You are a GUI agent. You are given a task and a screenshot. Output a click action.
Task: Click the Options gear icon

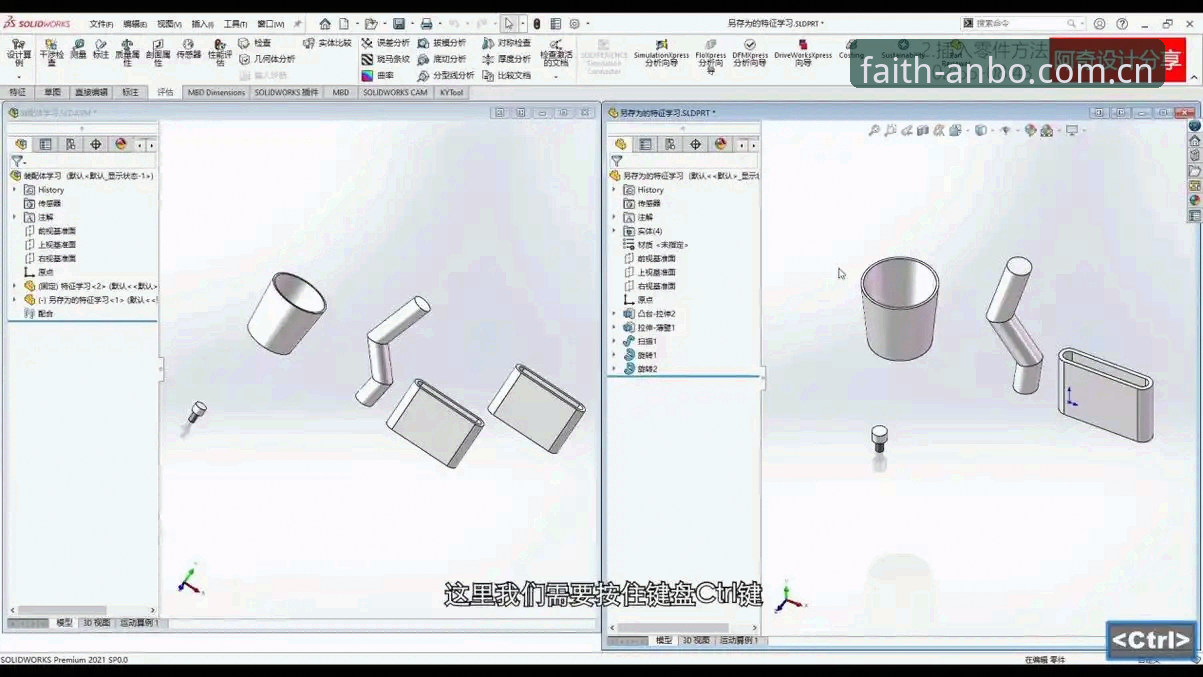[574, 23]
